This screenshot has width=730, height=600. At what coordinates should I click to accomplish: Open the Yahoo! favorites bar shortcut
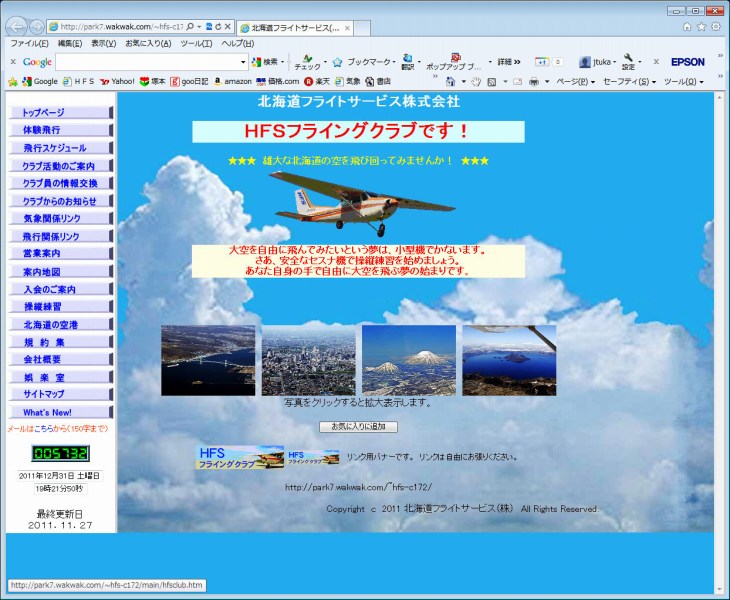pyautogui.click(x=117, y=81)
